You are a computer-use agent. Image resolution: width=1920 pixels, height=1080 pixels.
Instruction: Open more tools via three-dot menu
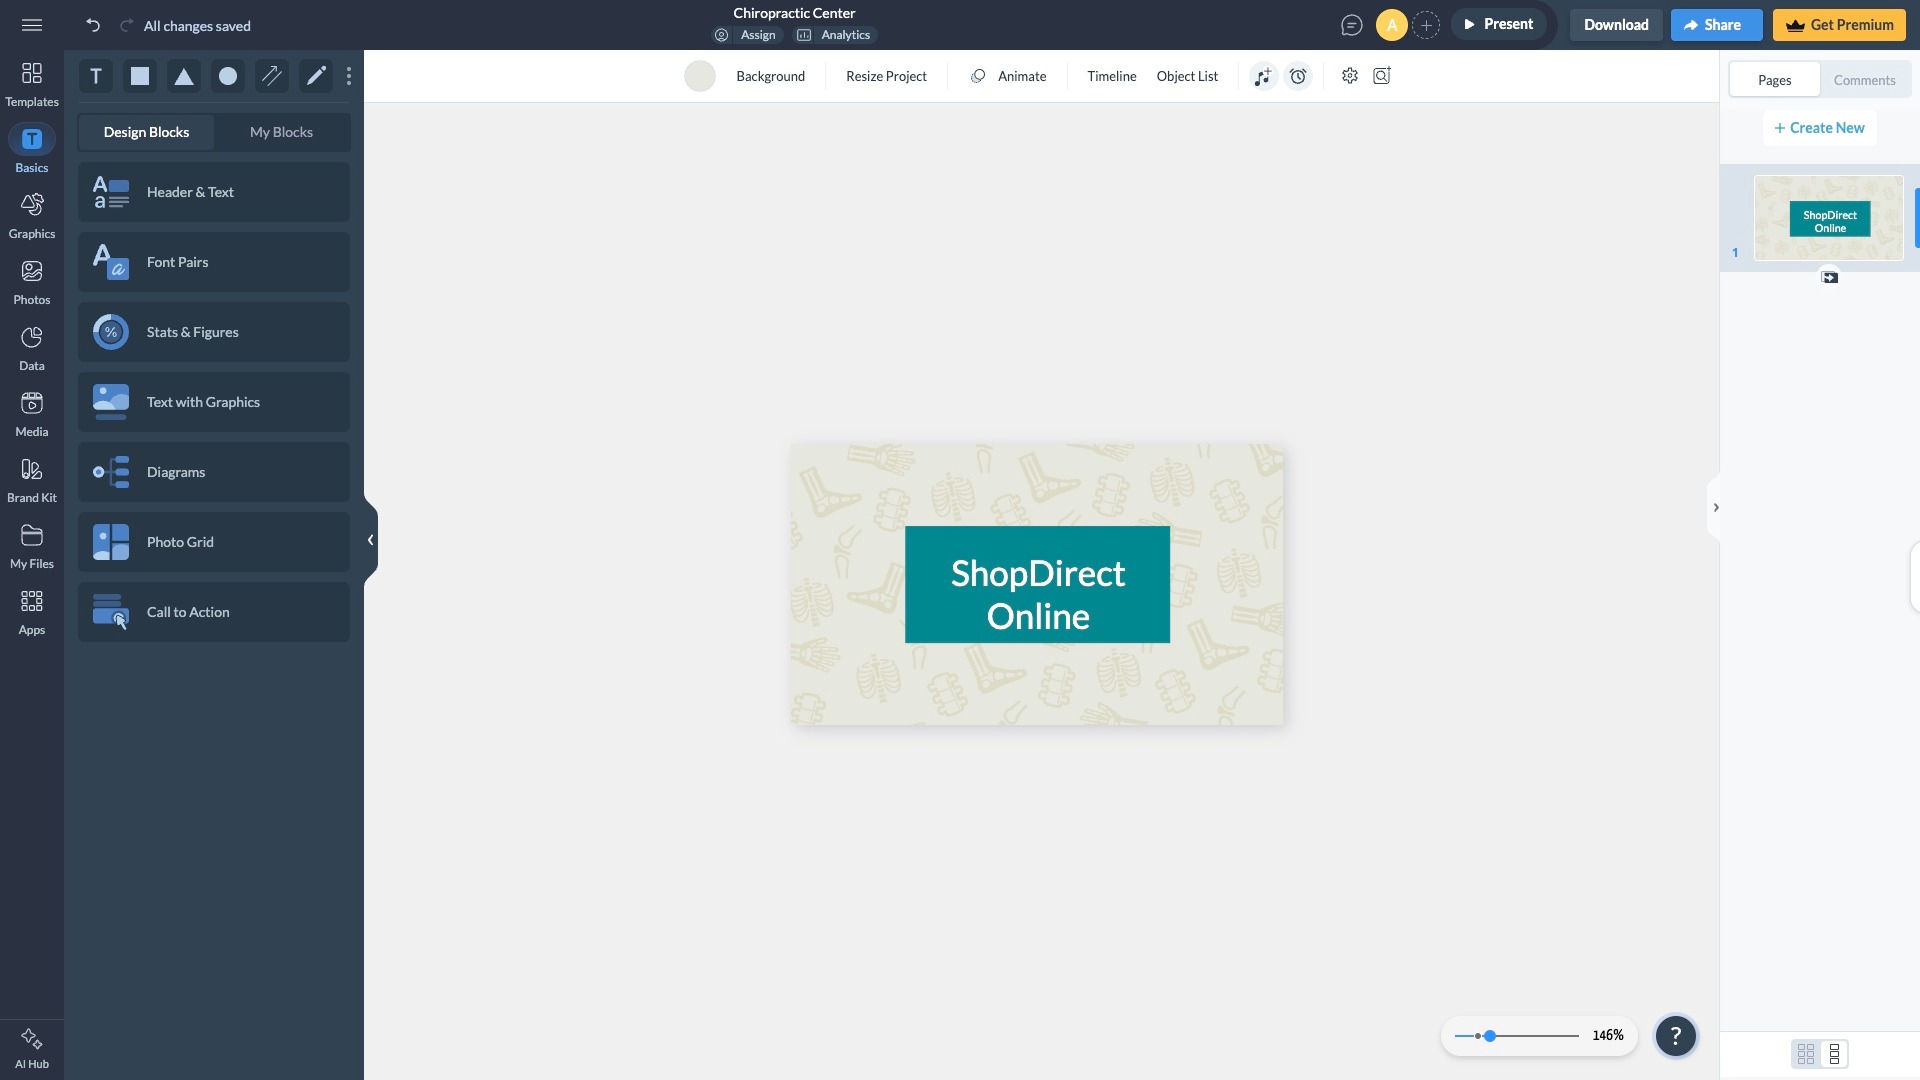[x=349, y=76]
